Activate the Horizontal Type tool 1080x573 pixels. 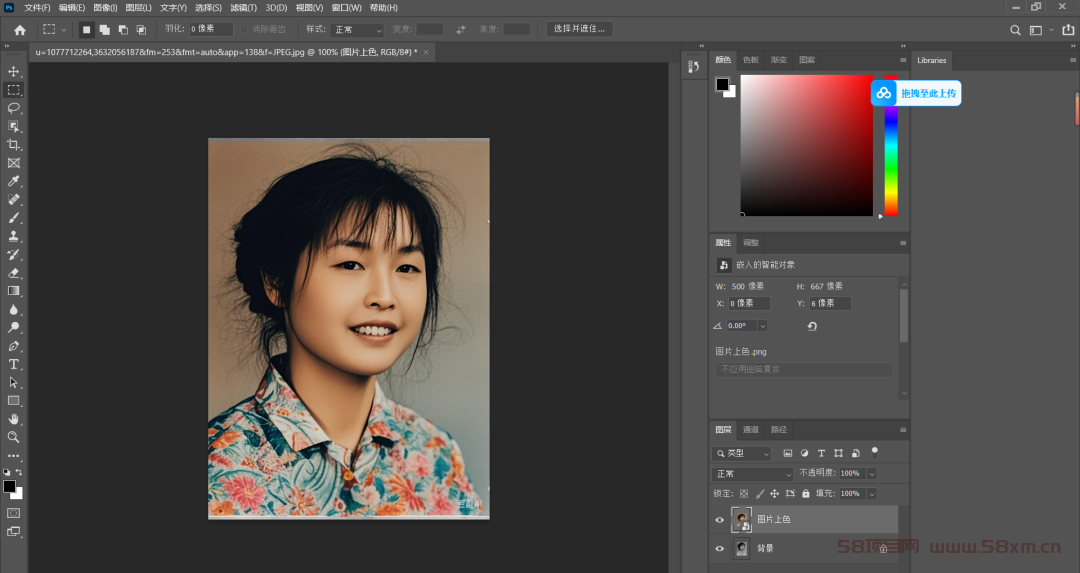pyautogui.click(x=14, y=364)
